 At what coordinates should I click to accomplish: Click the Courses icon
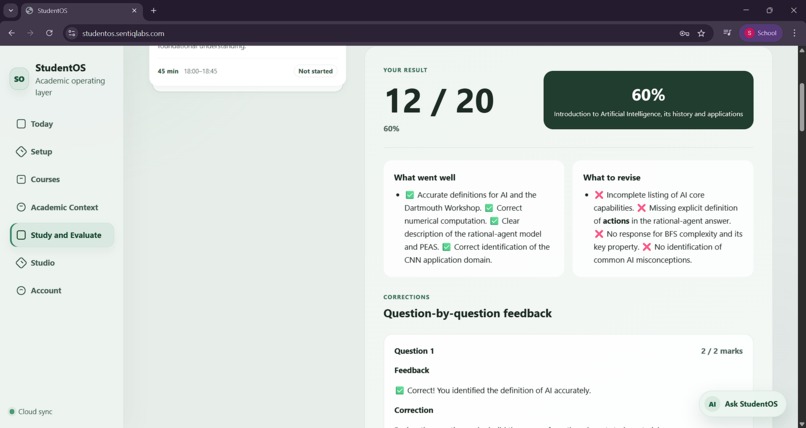[21, 179]
